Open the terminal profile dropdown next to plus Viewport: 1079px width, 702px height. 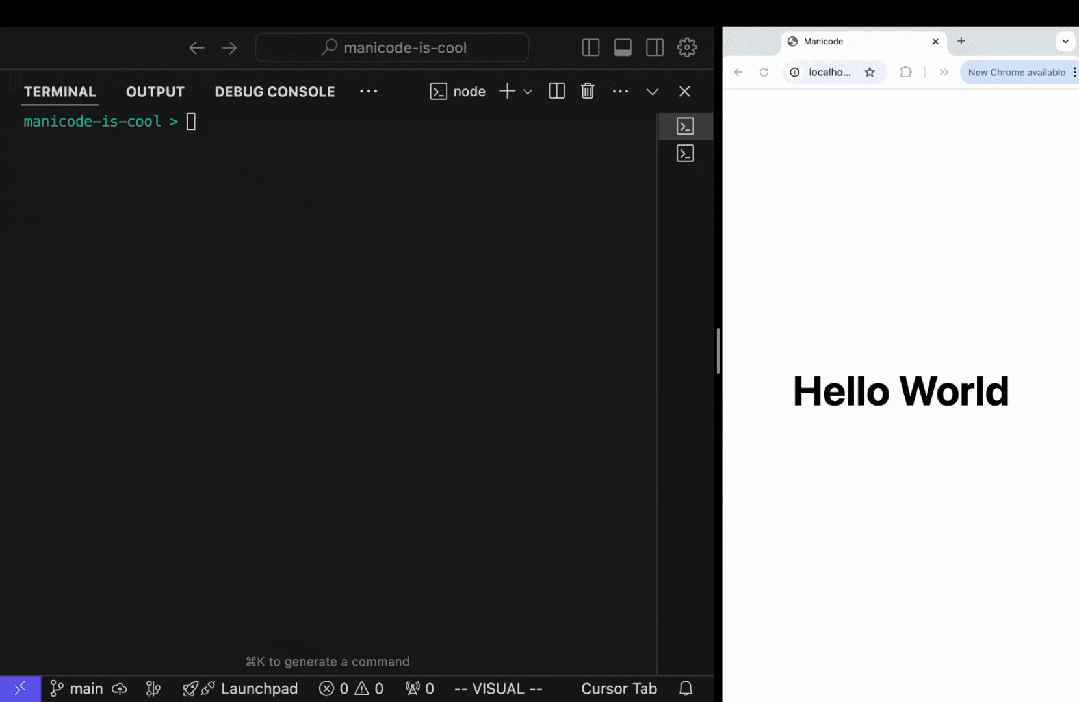[528, 91]
